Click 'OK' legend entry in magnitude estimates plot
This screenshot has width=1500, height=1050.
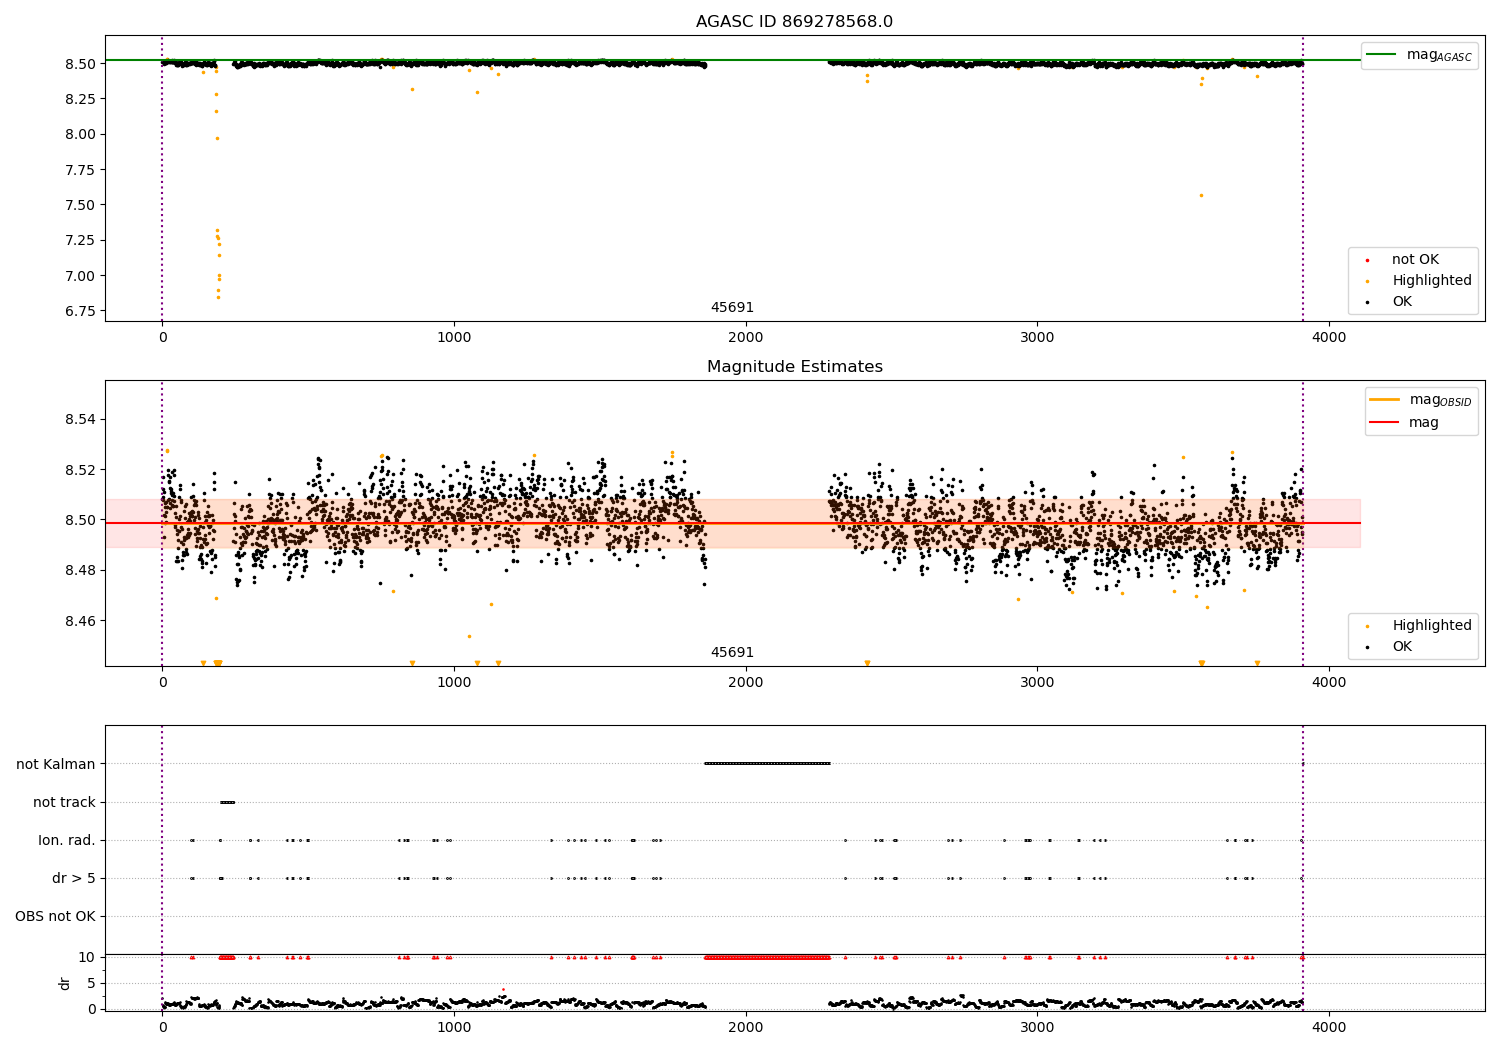1390,647
